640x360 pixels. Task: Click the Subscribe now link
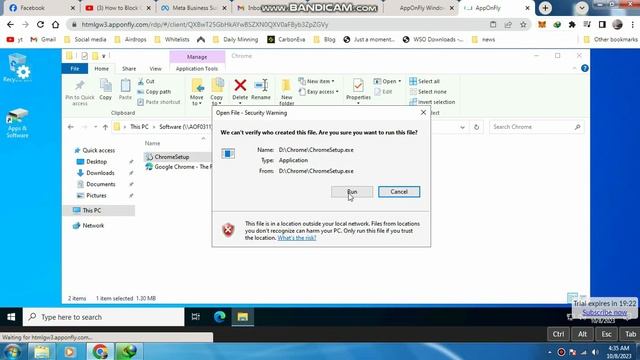point(604,312)
